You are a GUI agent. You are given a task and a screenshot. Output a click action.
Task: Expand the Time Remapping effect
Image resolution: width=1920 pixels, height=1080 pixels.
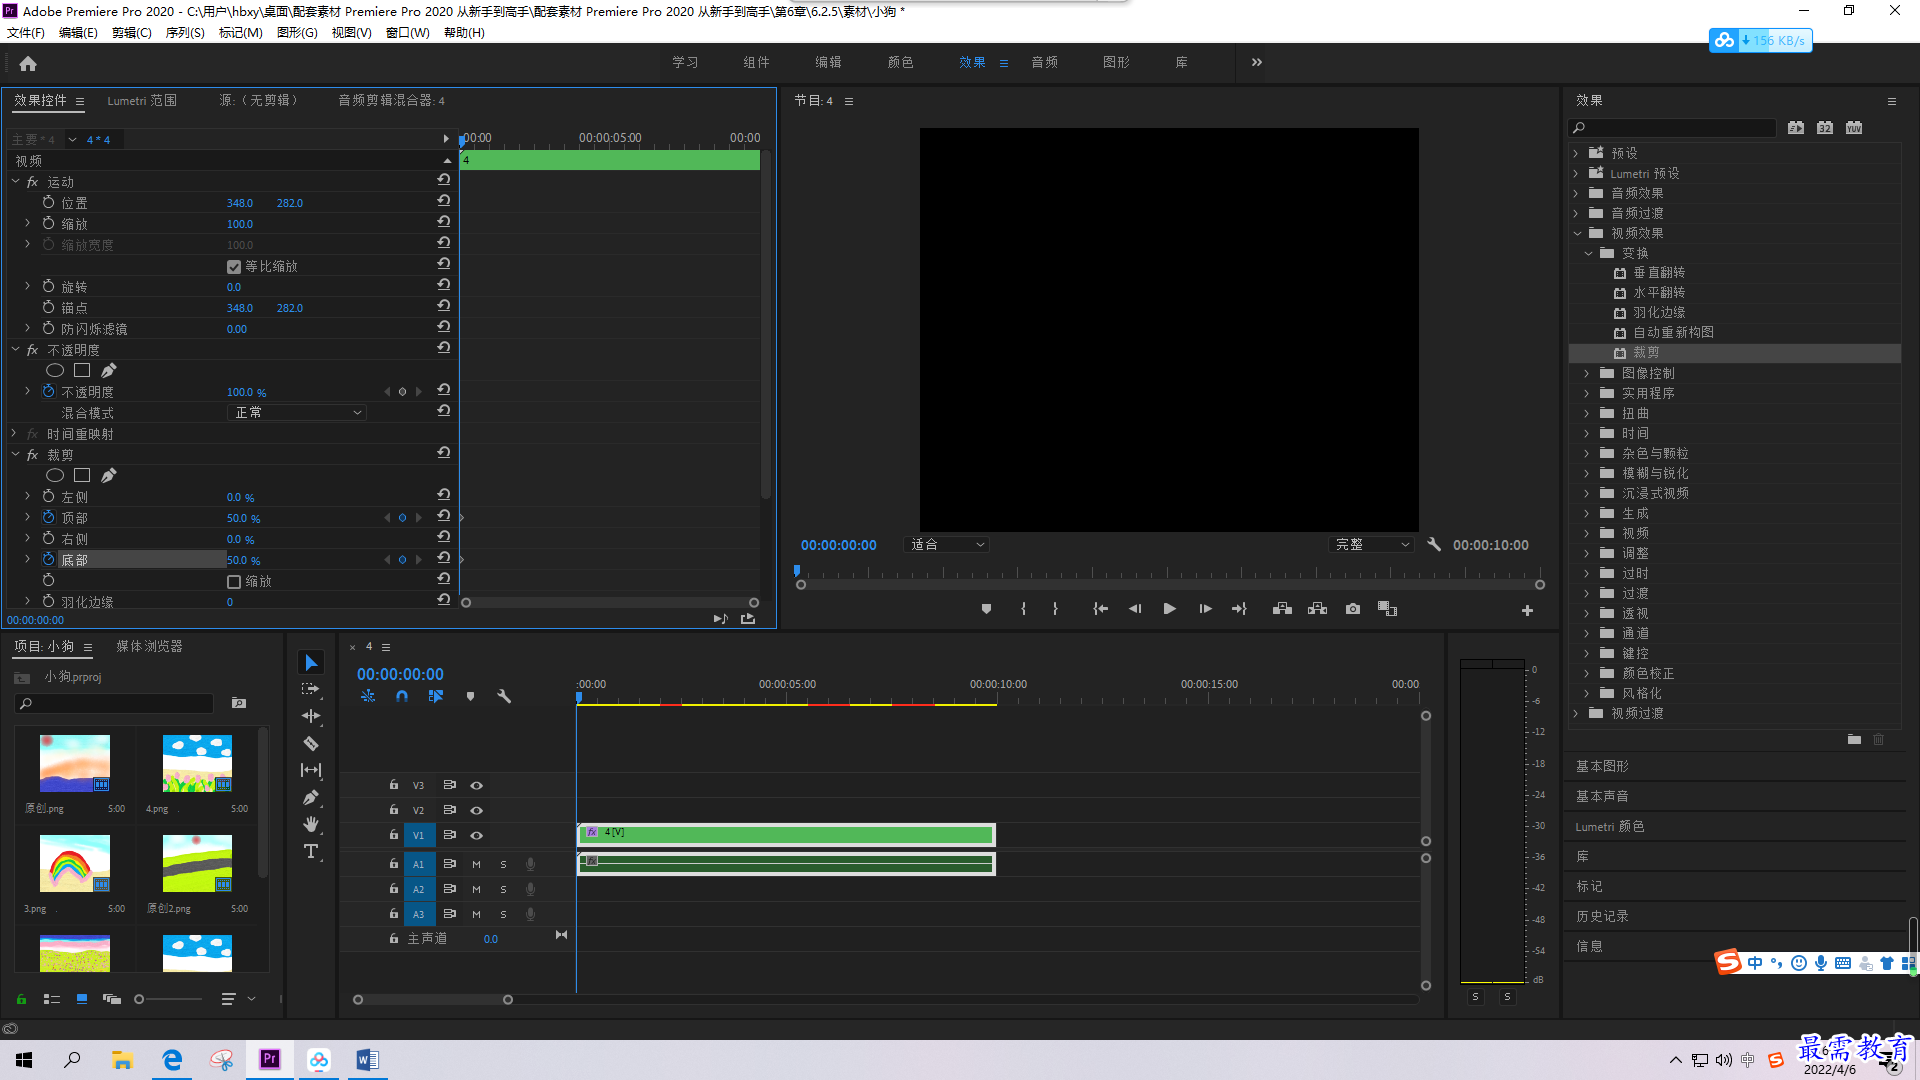tap(13, 434)
